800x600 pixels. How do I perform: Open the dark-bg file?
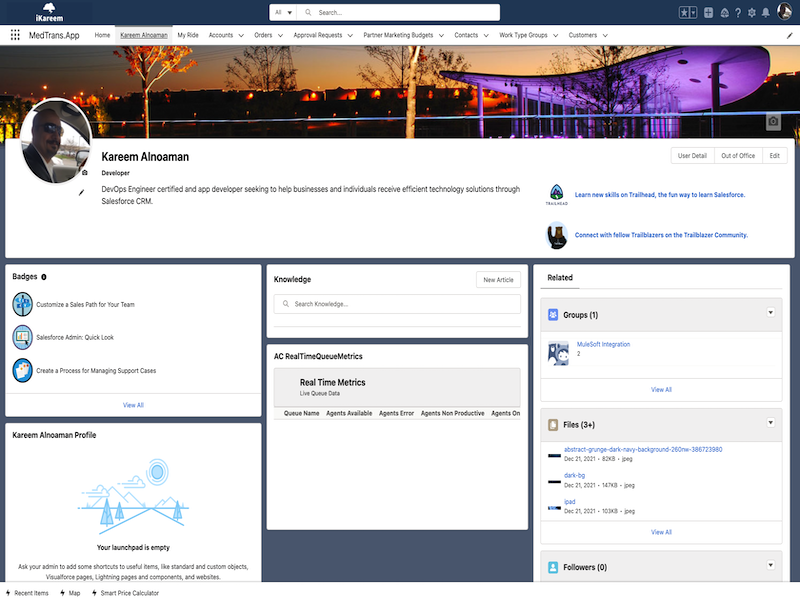[574, 476]
